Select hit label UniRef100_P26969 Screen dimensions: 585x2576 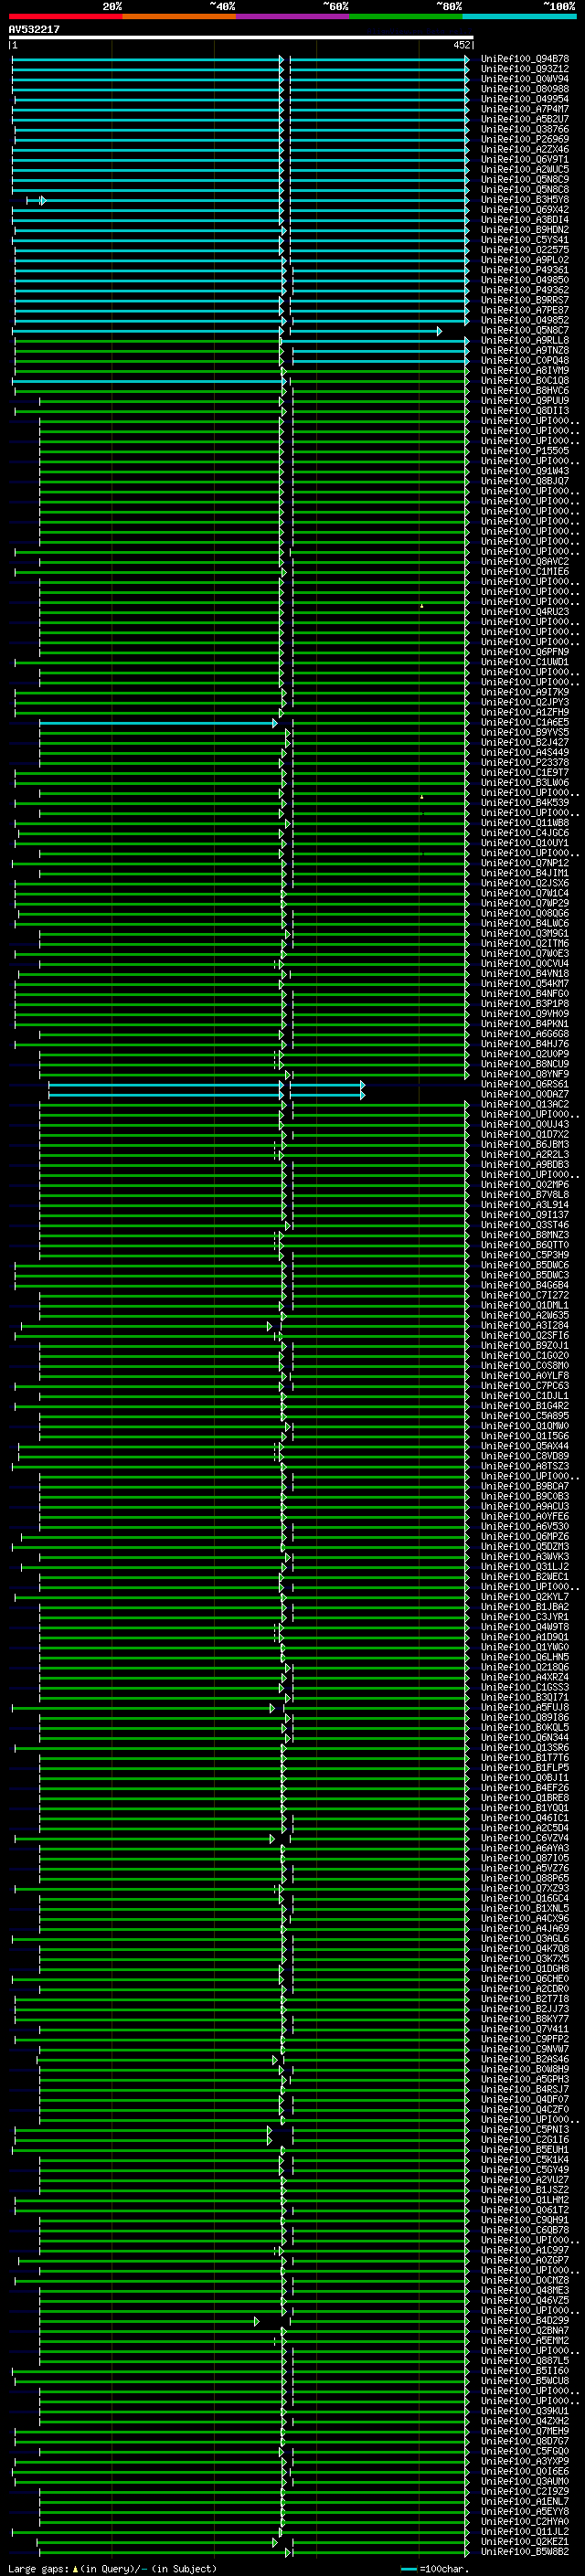[525, 139]
